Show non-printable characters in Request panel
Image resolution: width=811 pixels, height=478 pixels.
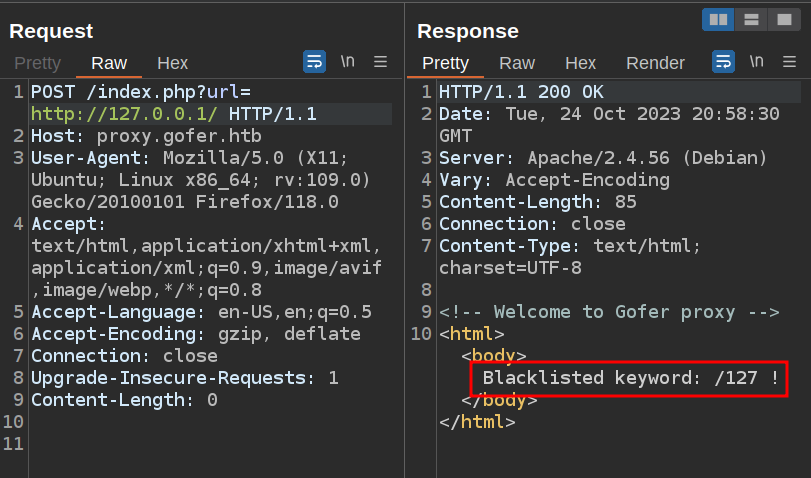(x=347, y=62)
